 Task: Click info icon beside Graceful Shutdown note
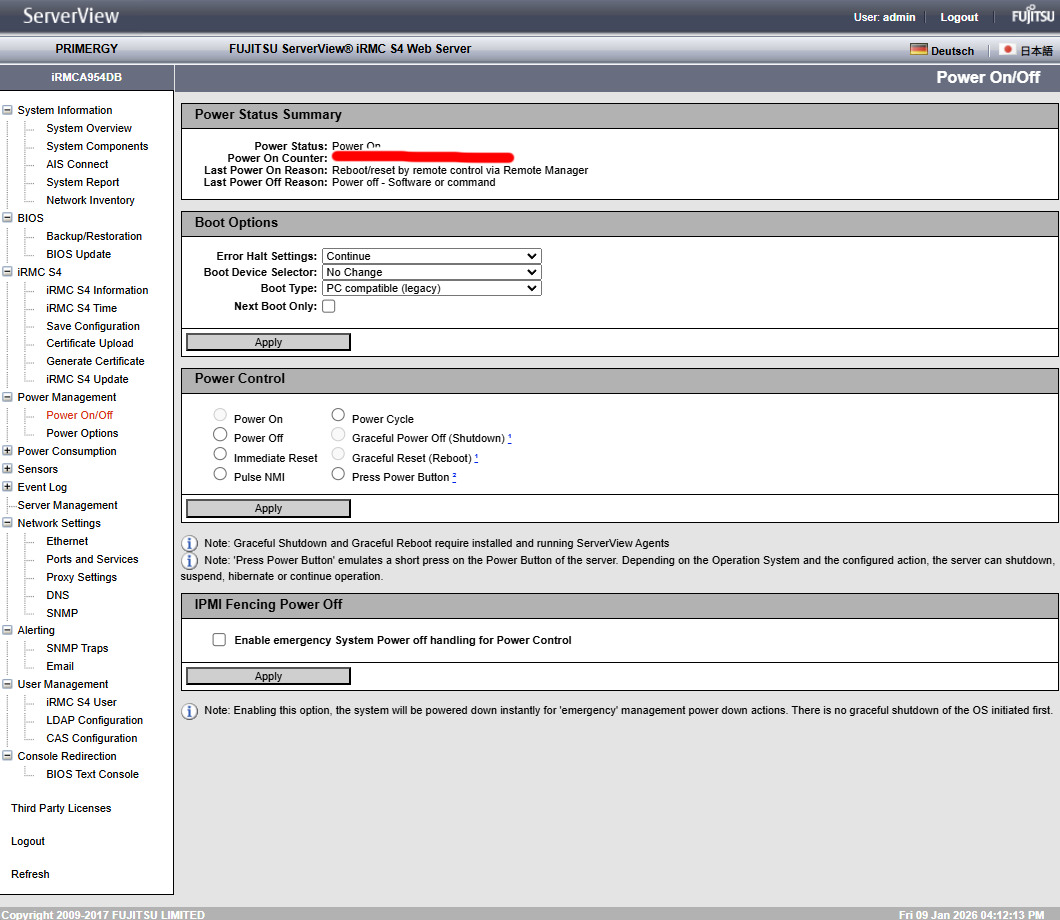(x=190, y=543)
